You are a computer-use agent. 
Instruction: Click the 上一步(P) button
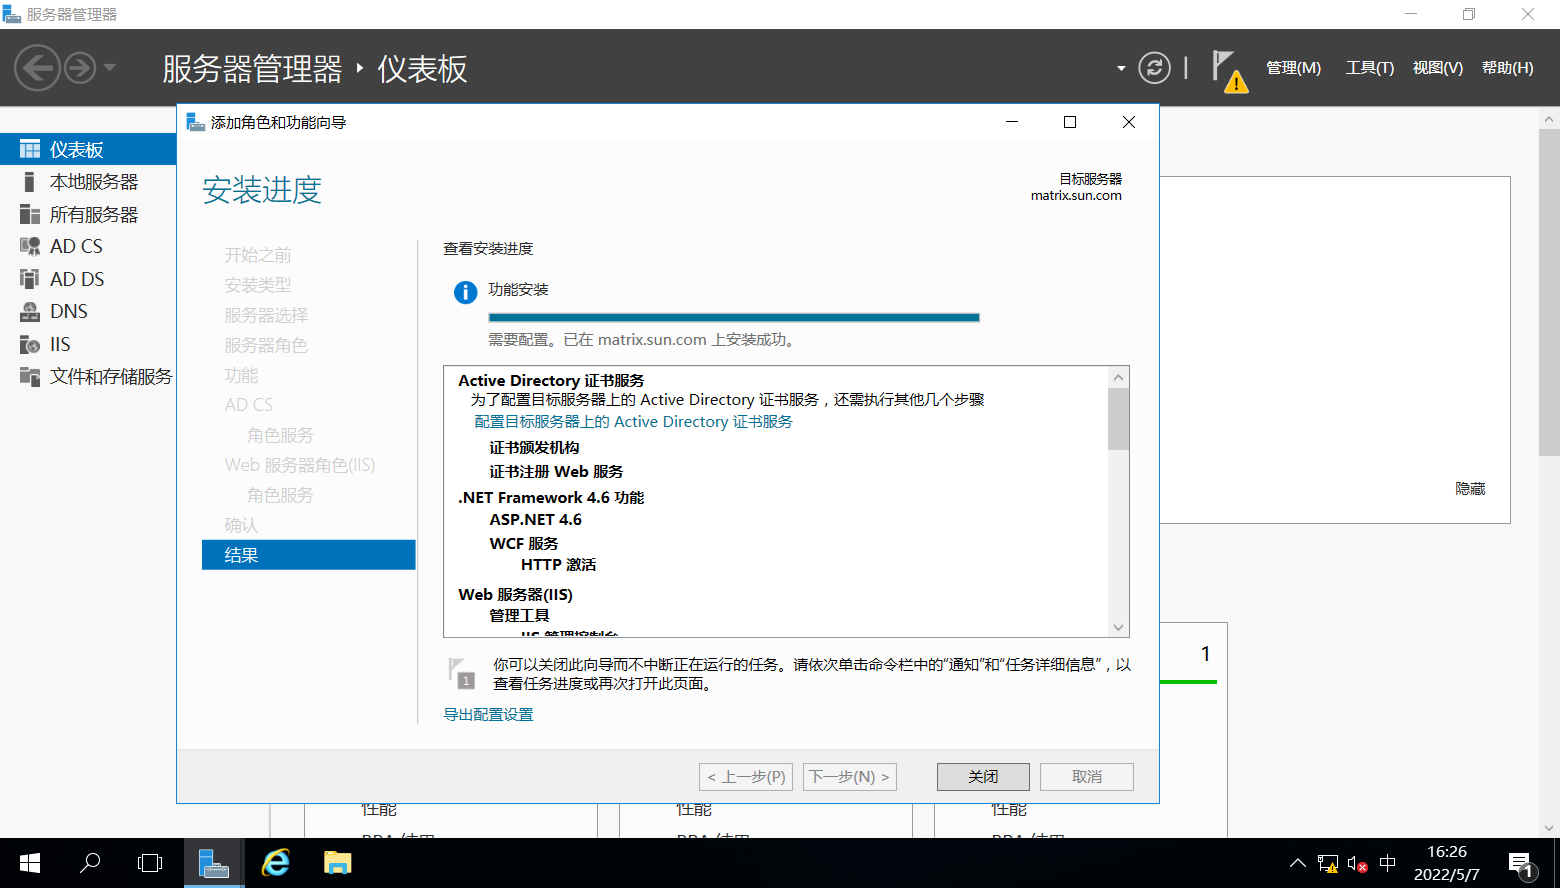point(746,777)
